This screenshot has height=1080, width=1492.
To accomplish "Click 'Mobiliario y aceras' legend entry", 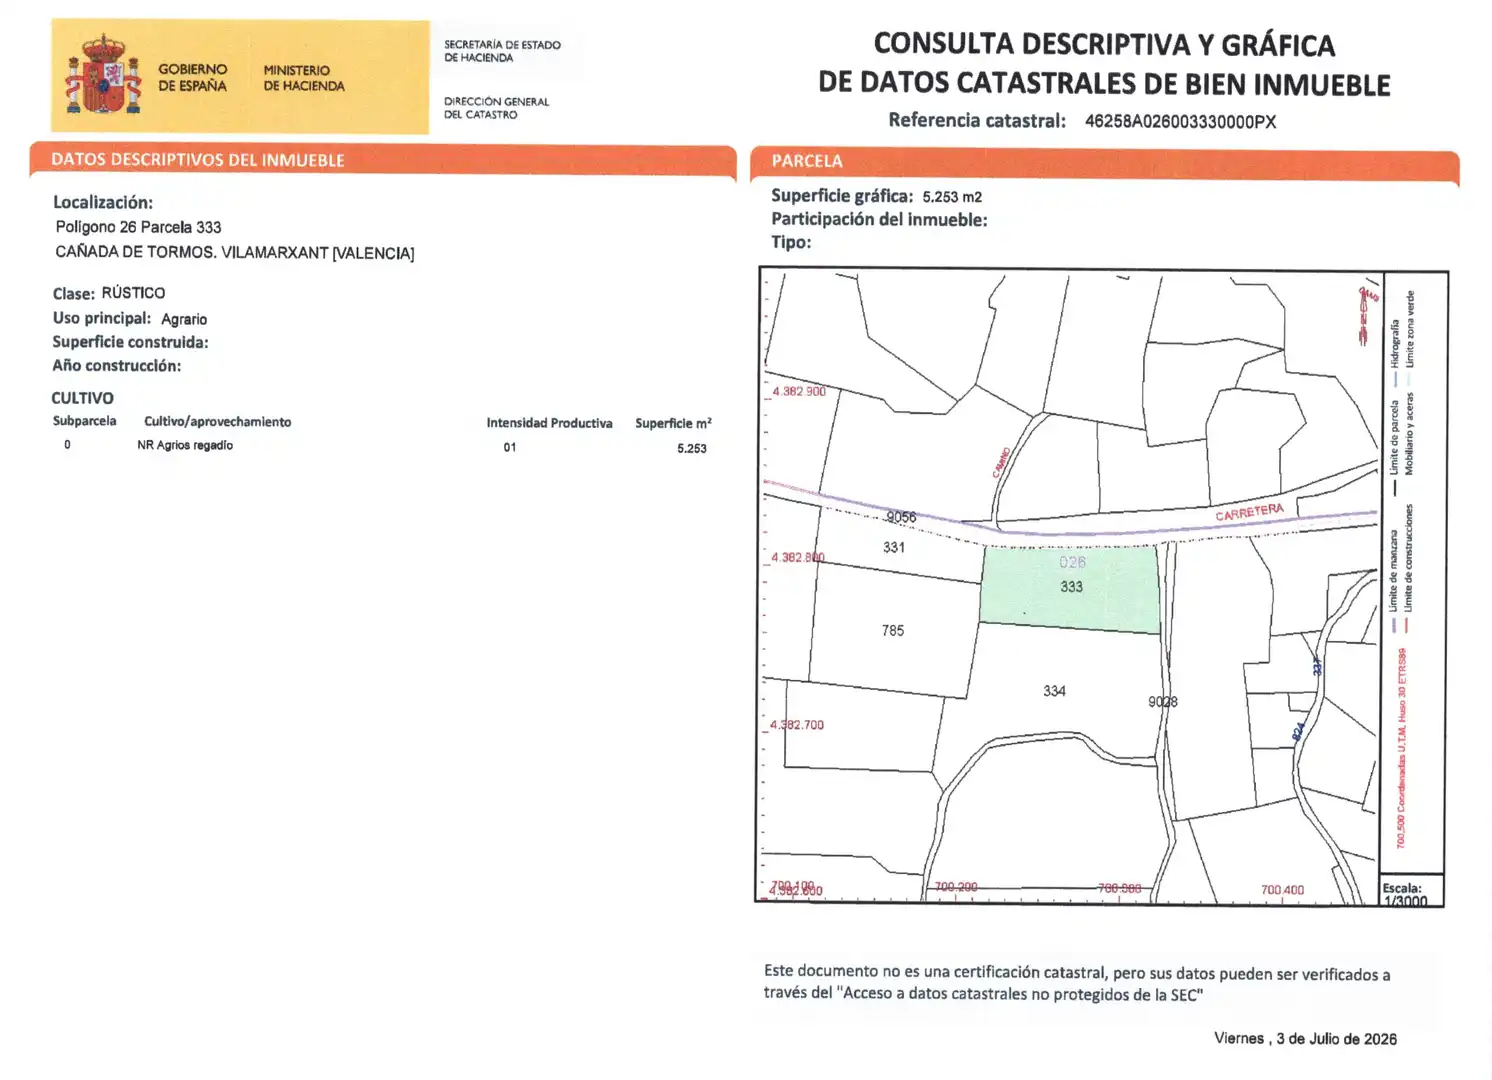I will point(1409,434).
